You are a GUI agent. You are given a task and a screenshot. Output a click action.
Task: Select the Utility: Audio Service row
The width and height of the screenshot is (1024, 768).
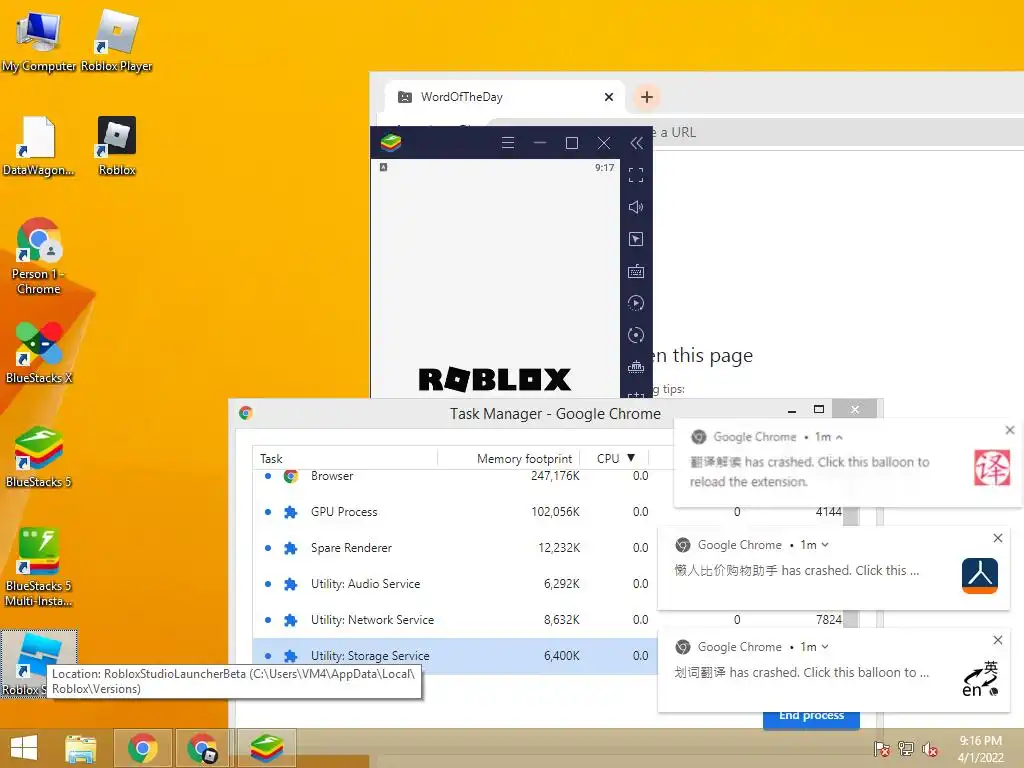(454, 584)
